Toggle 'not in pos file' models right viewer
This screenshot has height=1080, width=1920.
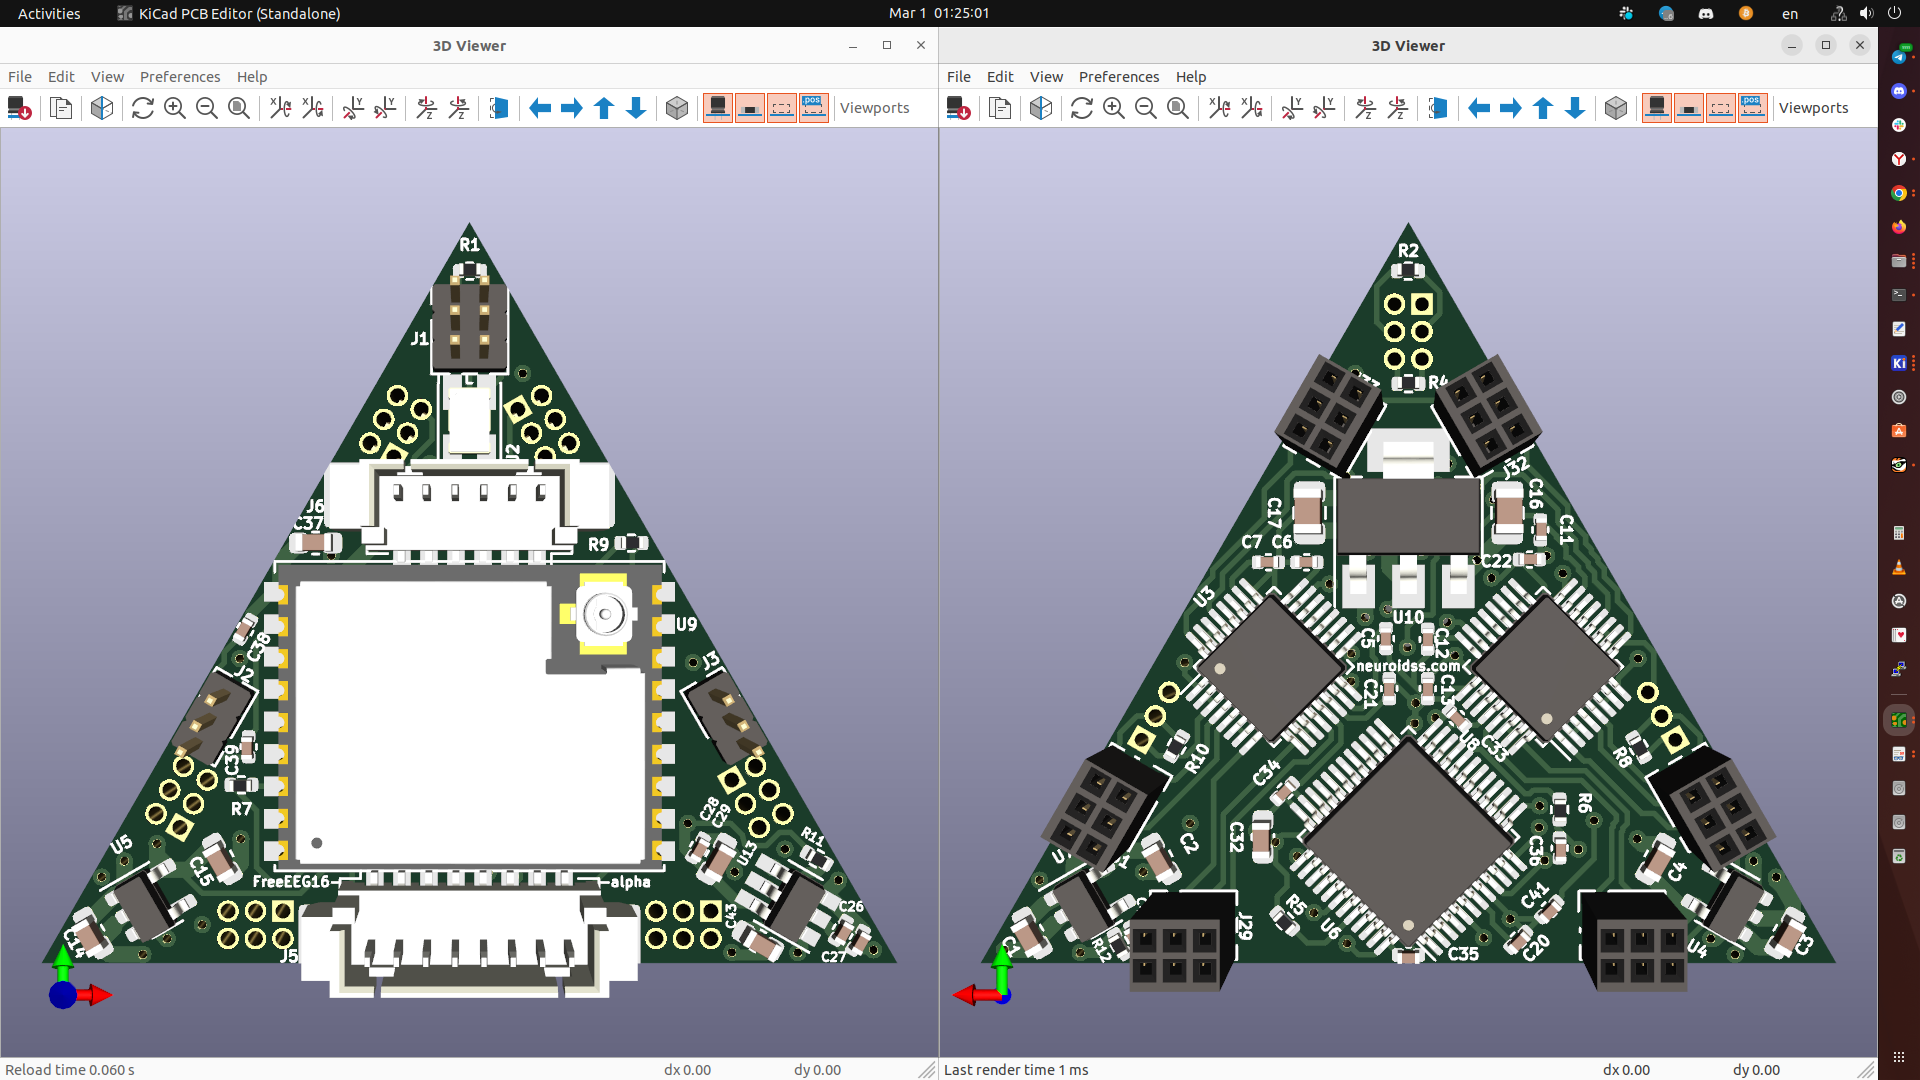tap(1753, 108)
